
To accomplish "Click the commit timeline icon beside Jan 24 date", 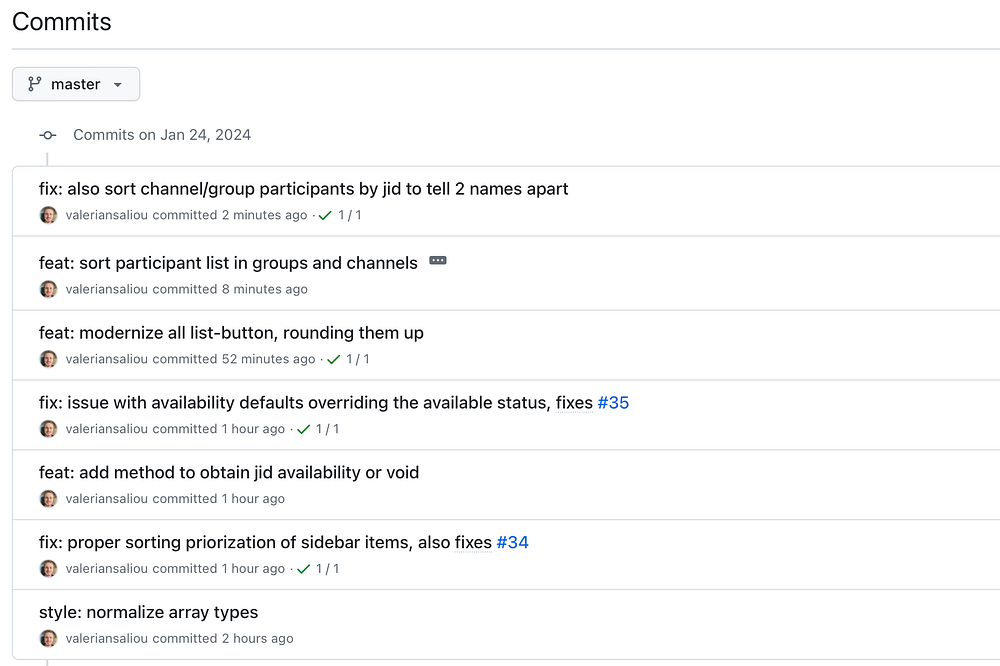I will pyautogui.click(x=47, y=135).
